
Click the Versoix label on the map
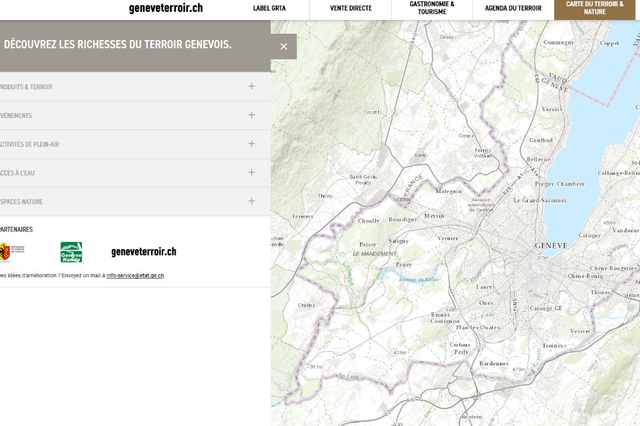tap(552, 109)
